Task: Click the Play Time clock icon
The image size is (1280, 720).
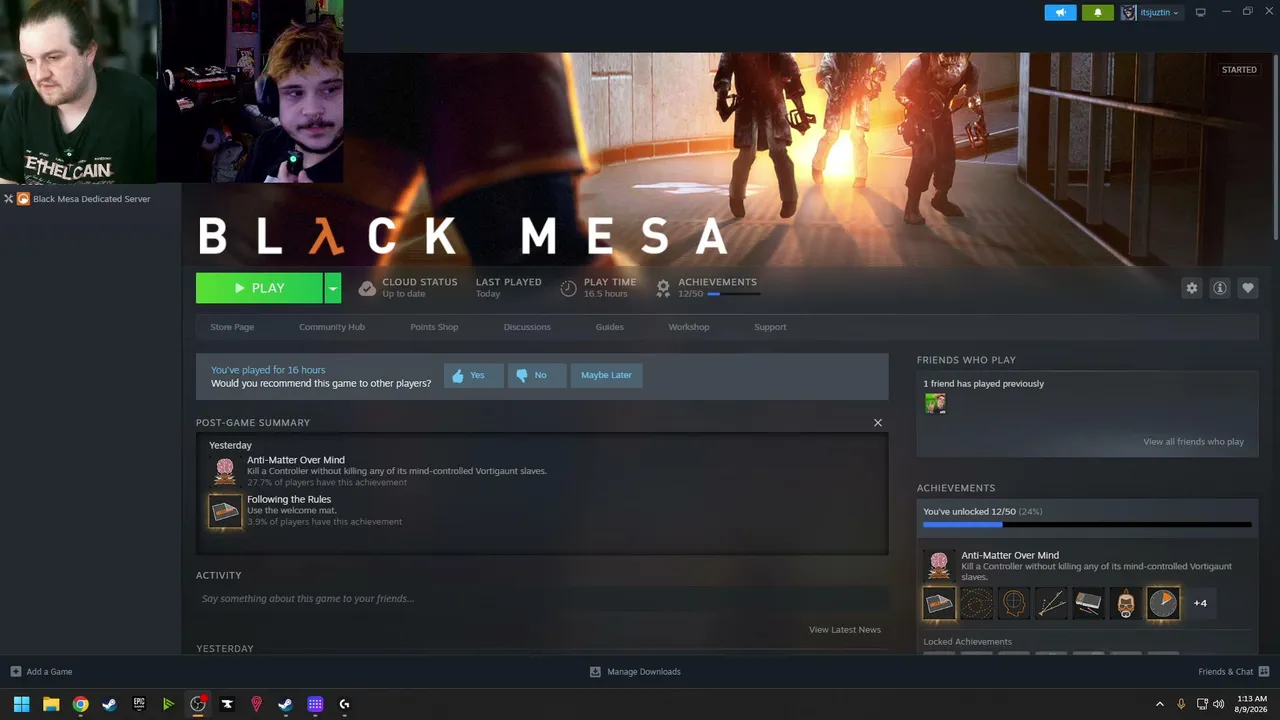Action: [x=568, y=288]
